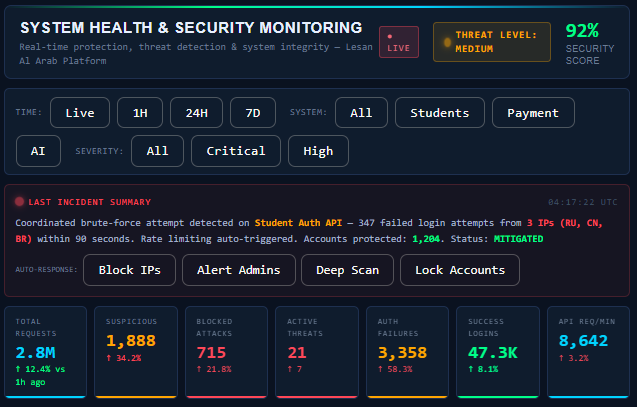Click the Success Logins 47.3K value
637x407 pixels.
493,353
